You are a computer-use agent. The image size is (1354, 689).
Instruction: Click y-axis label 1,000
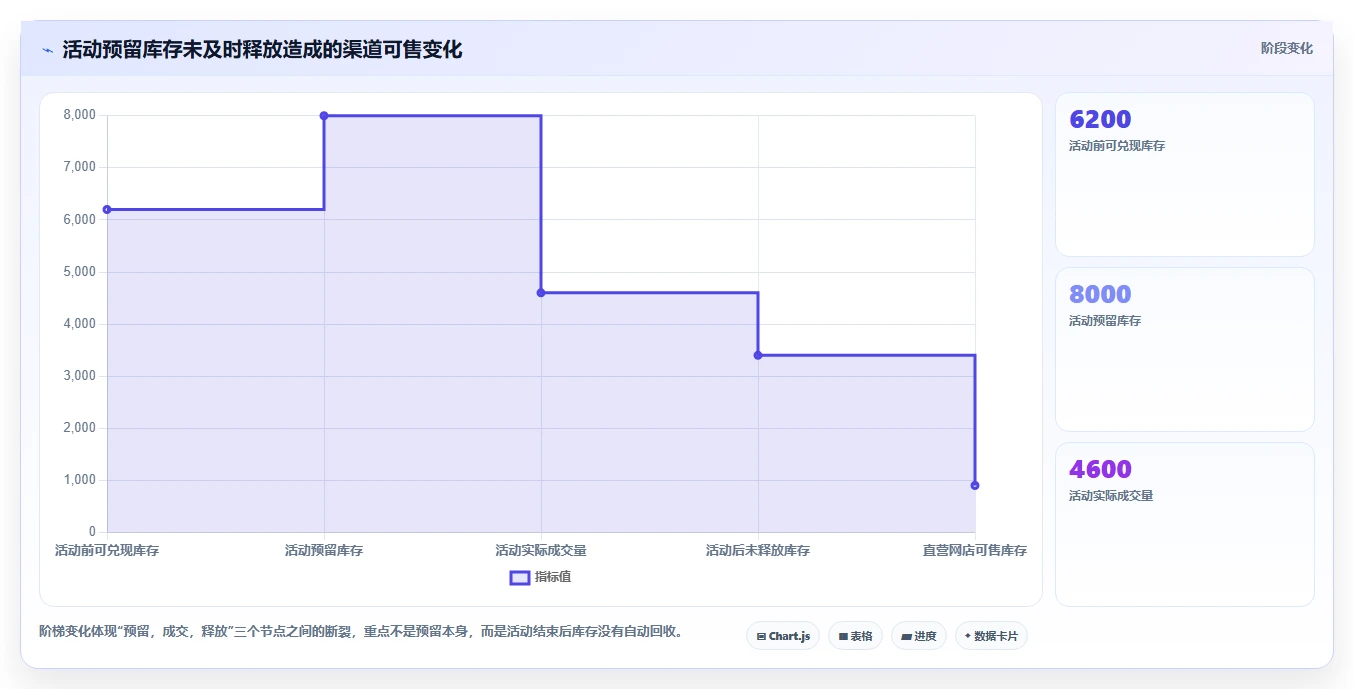(80, 480)
